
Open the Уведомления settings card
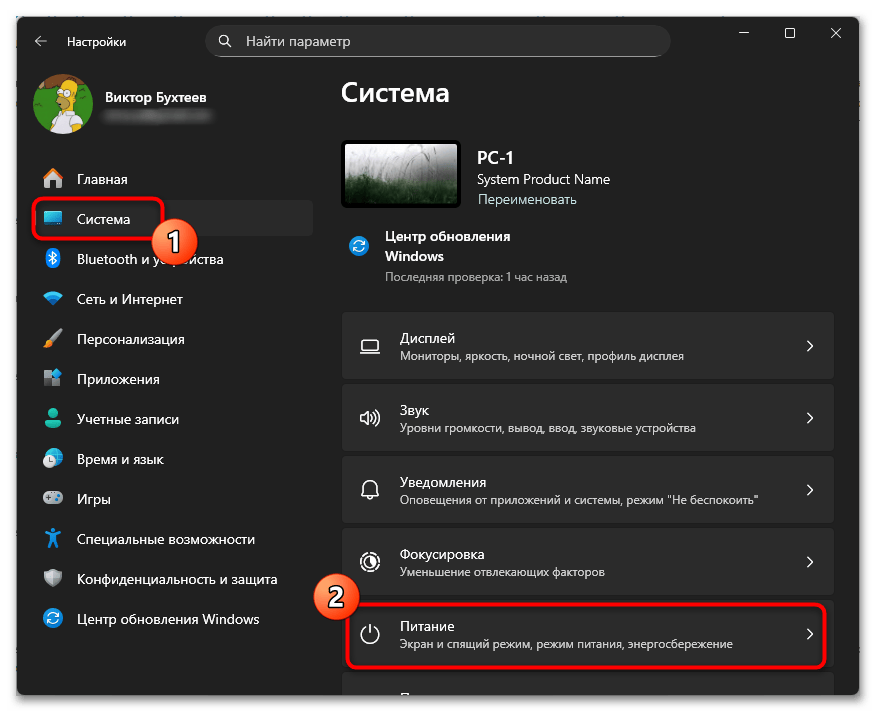point(588,490)
